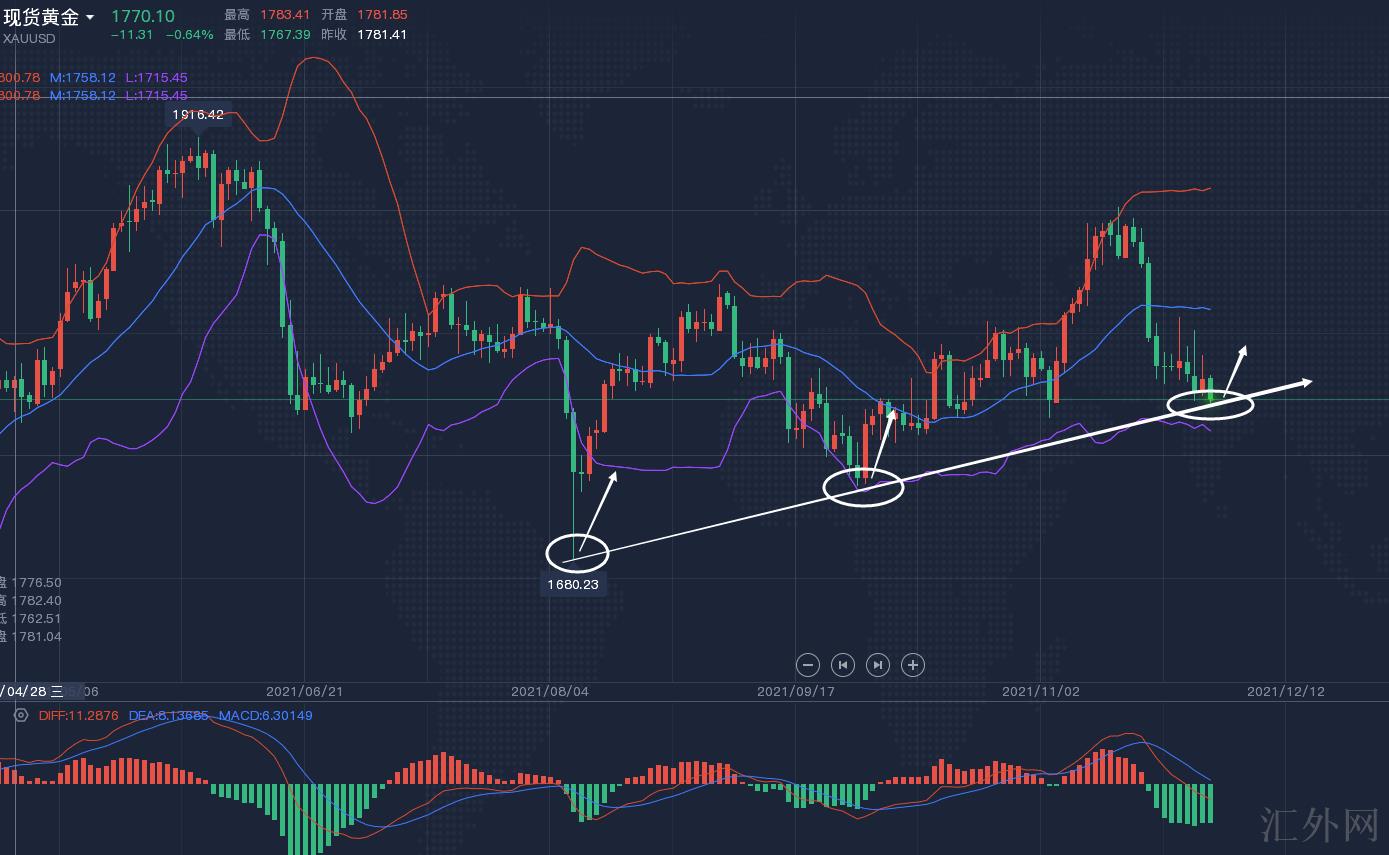This screenshot has width=1389, height=855.
Task: Select the 1680.23 low price label
Action: pyautogui.click(x=574, y=584)
